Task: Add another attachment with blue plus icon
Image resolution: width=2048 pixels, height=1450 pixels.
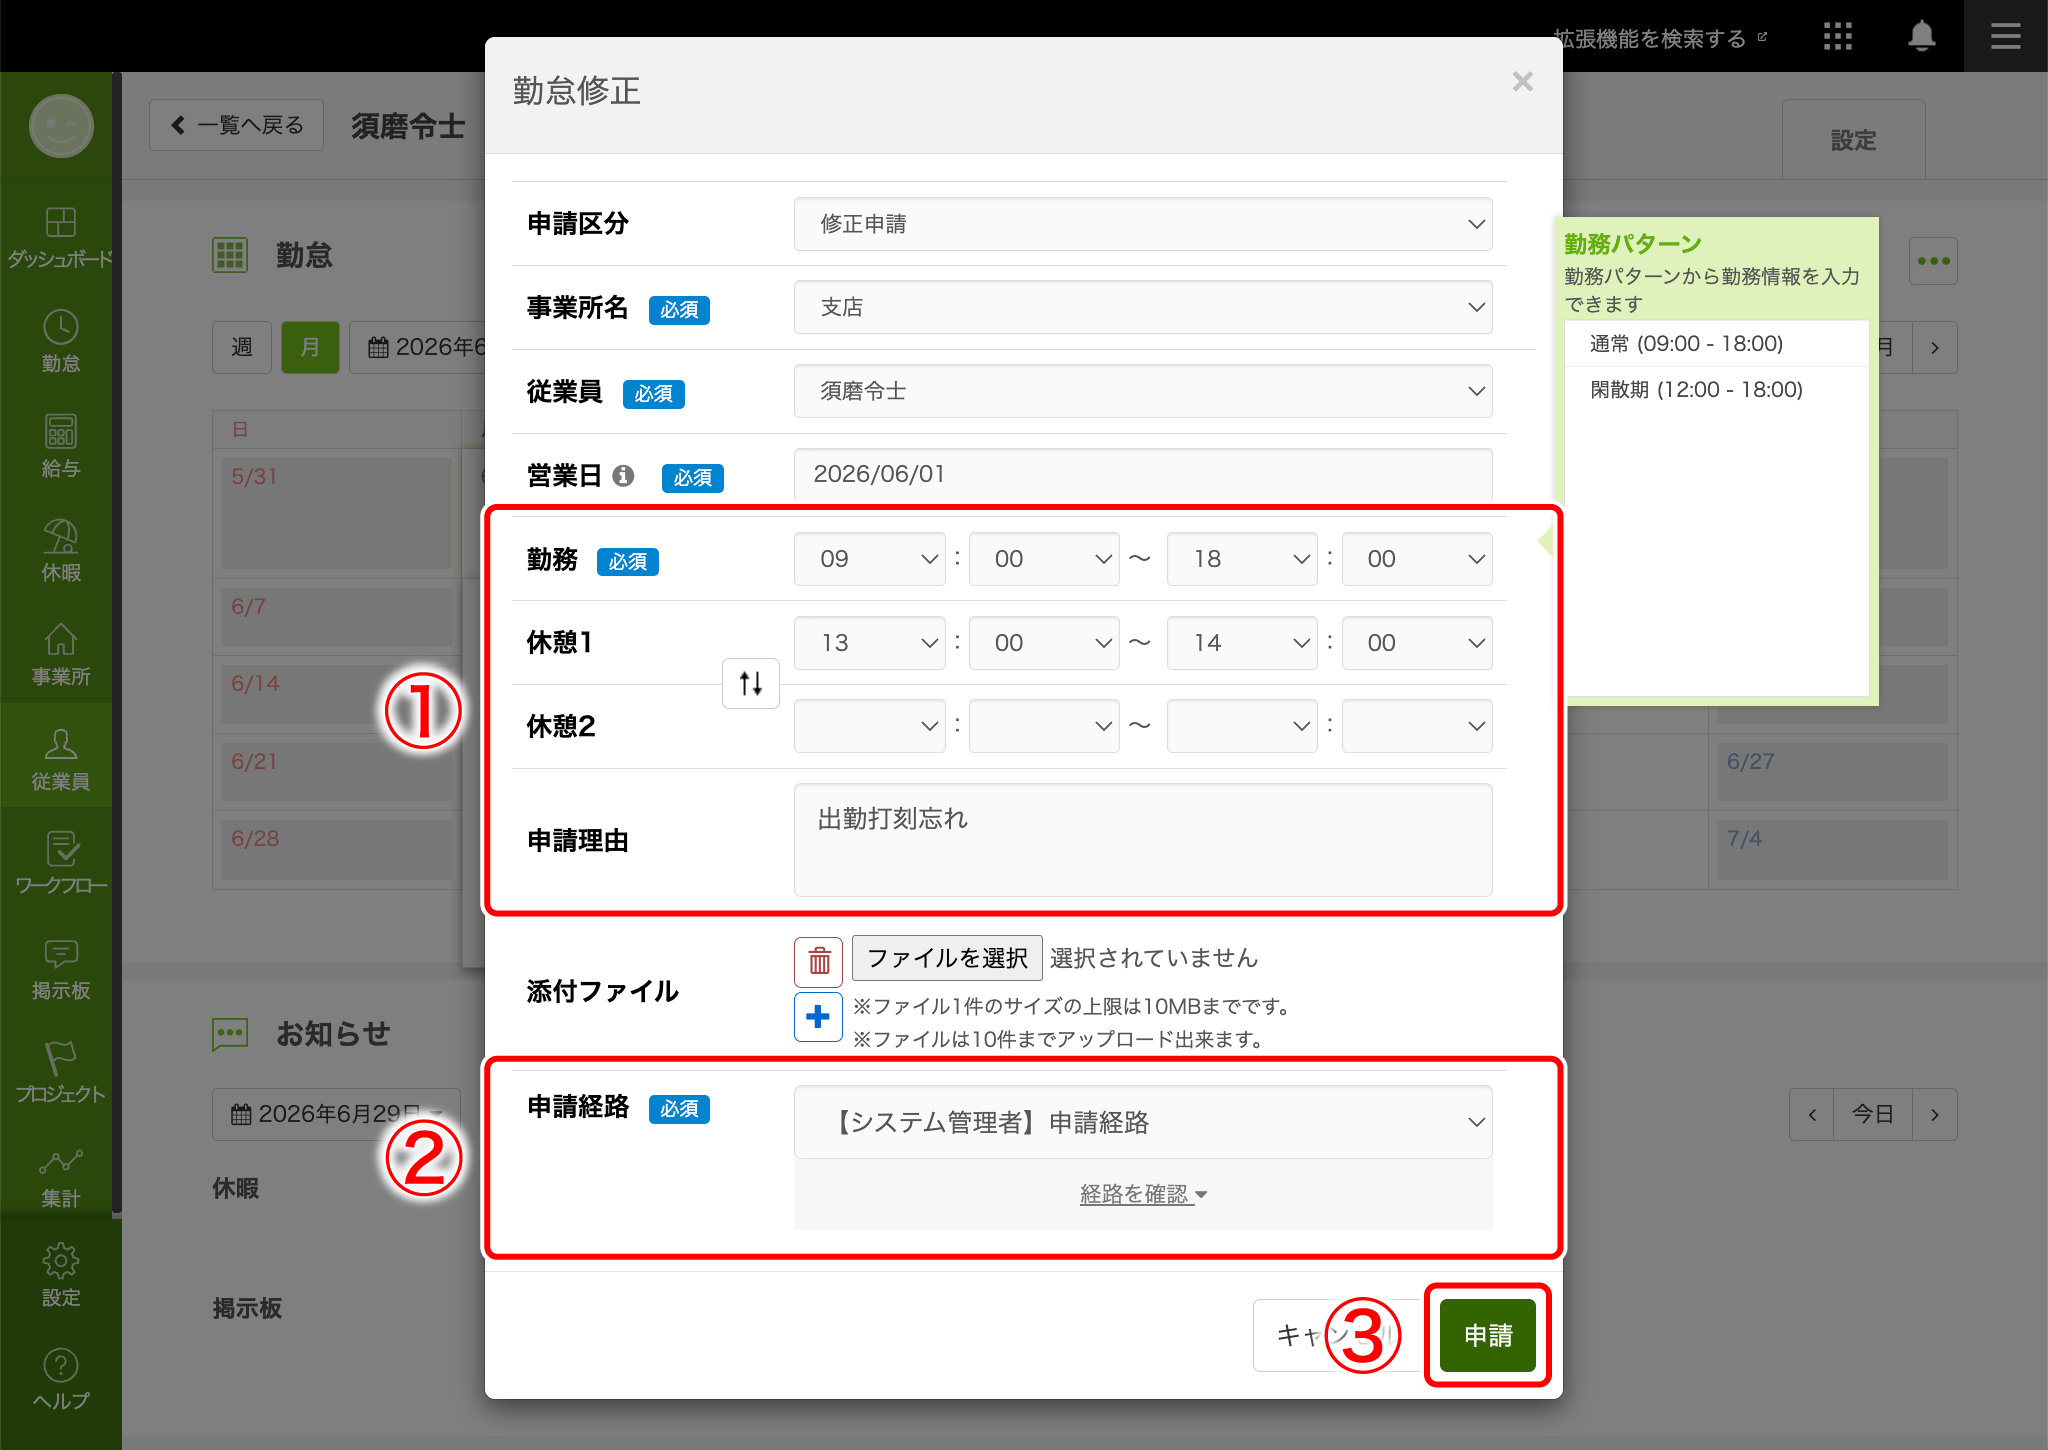Action: coord(818,1017)
